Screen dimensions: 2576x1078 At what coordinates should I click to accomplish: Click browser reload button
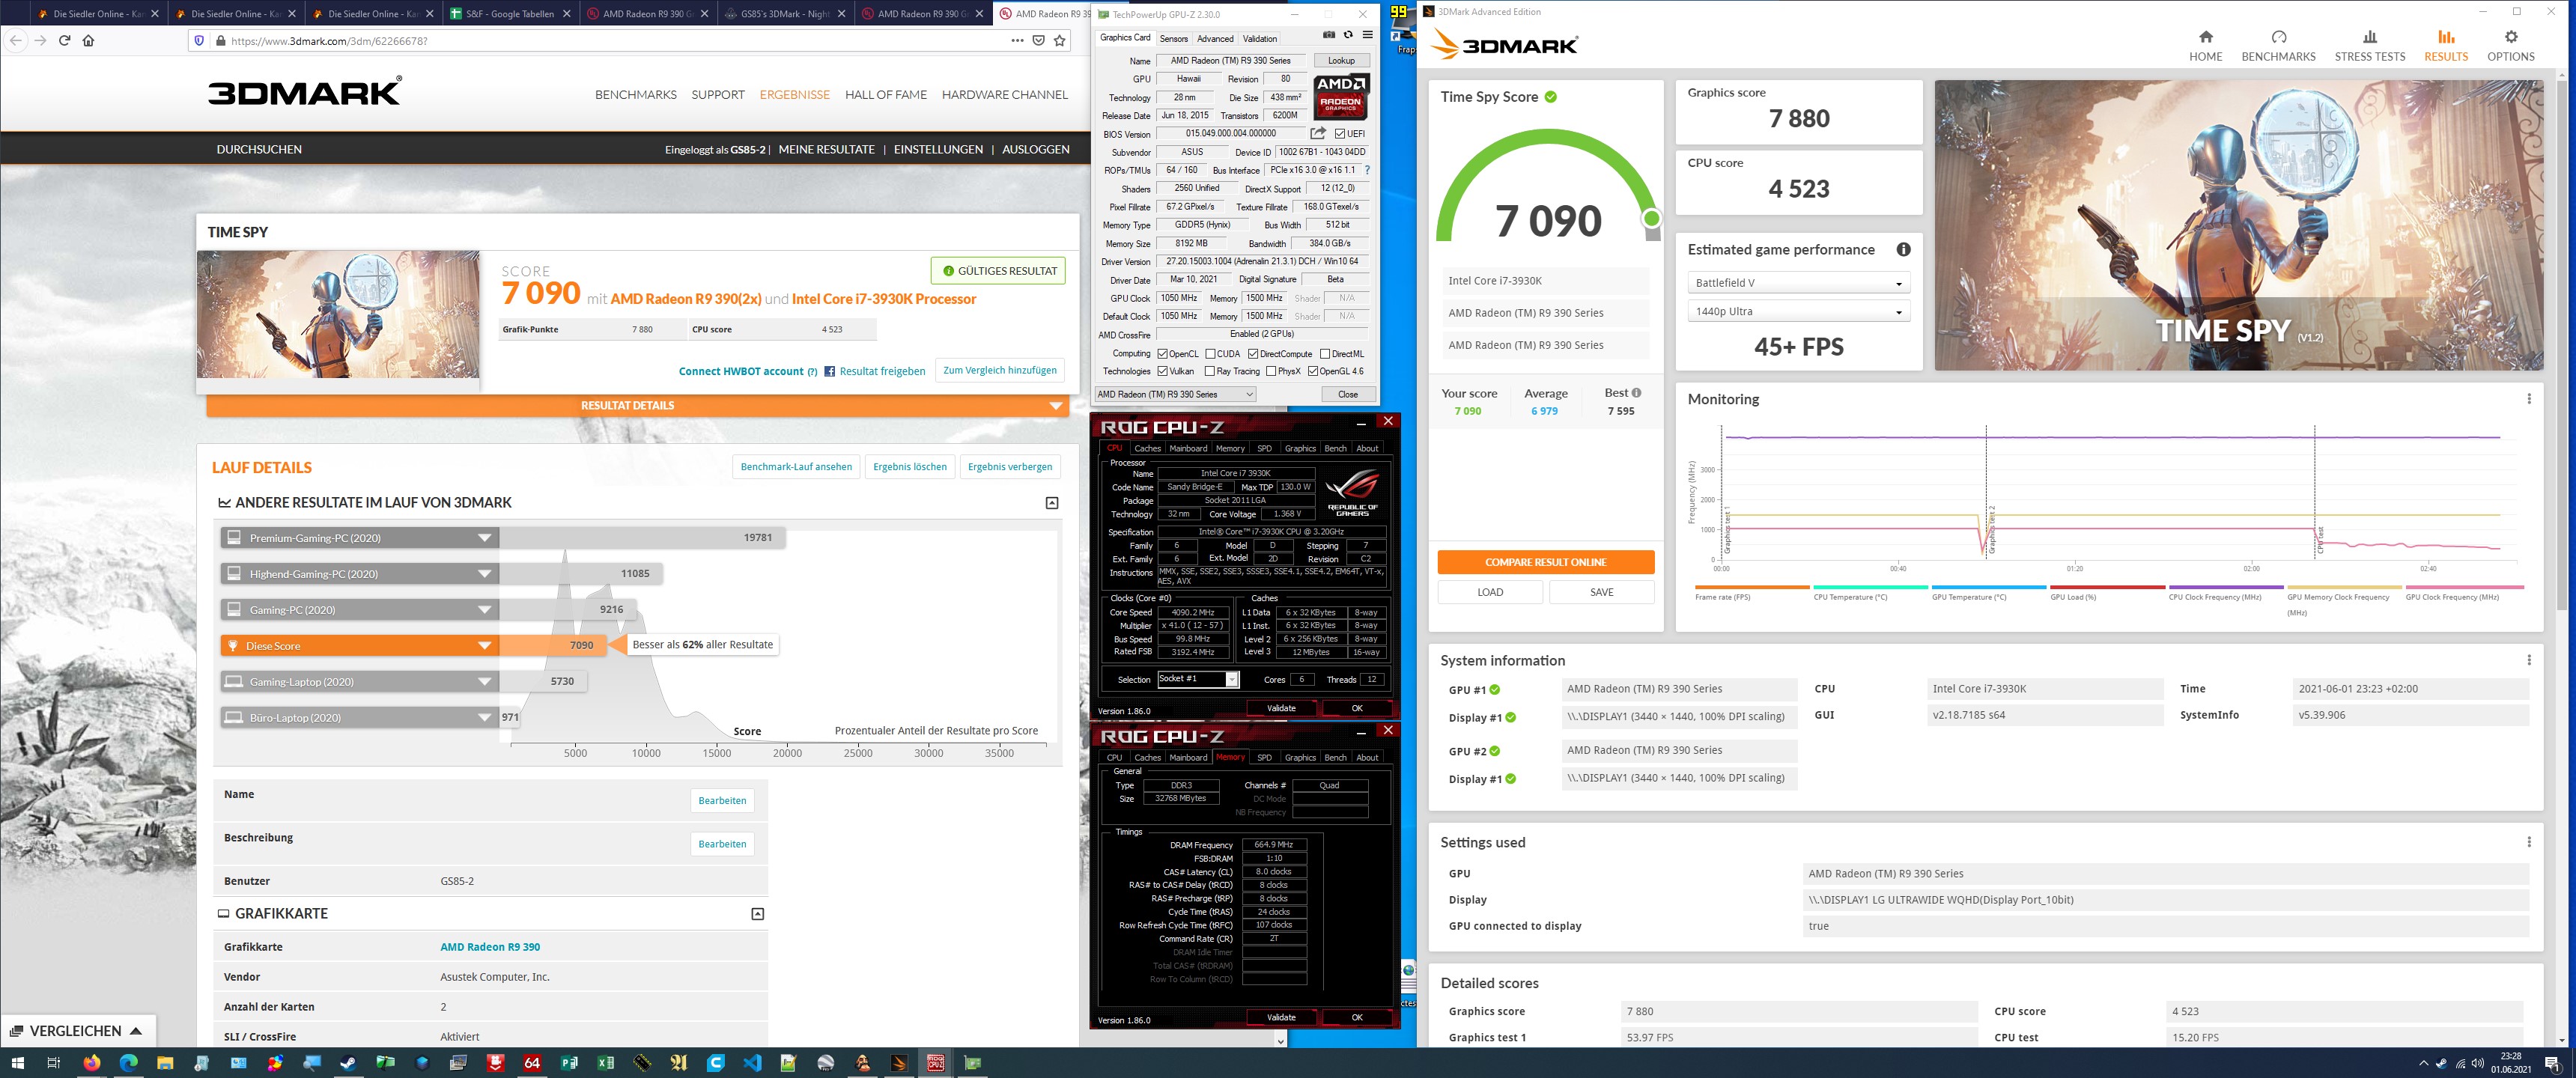click(64, 41)
